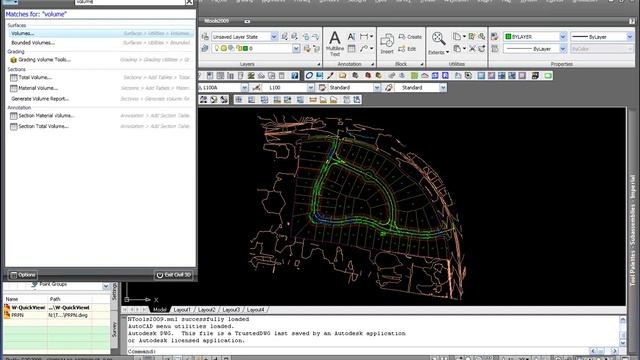The height and width of the screenshot is (360, 640).
Task: Clear the search with the X button
Action: pos(189,2)
